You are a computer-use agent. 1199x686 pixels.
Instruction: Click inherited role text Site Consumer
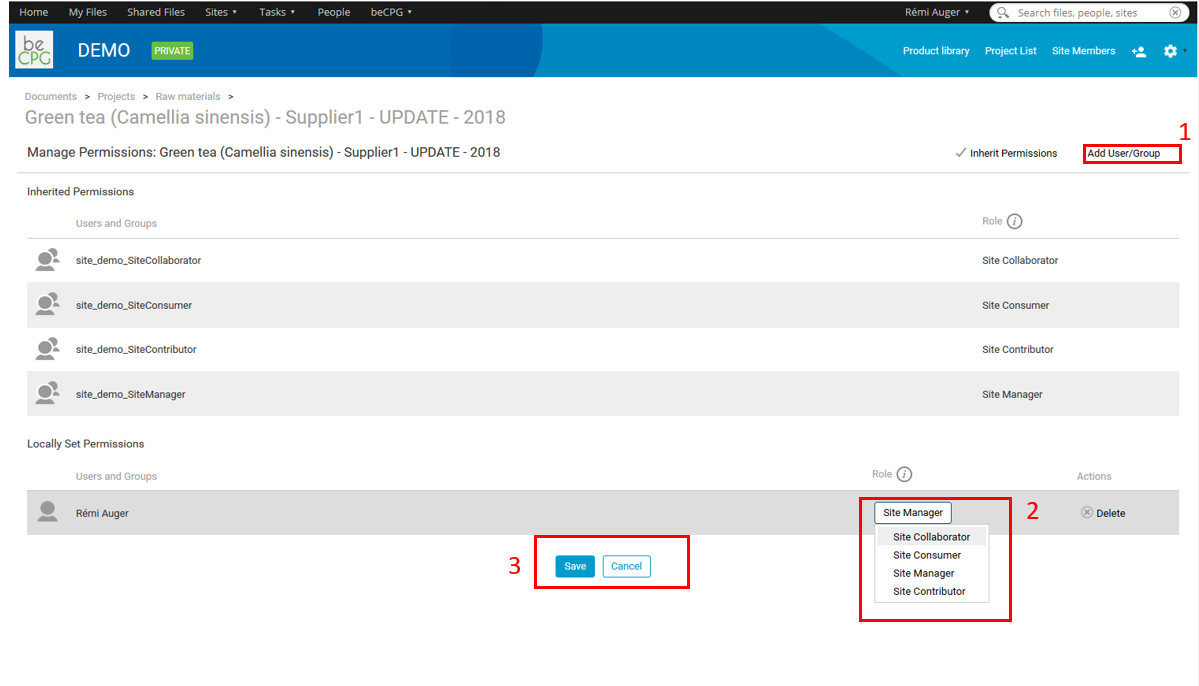1015,305
